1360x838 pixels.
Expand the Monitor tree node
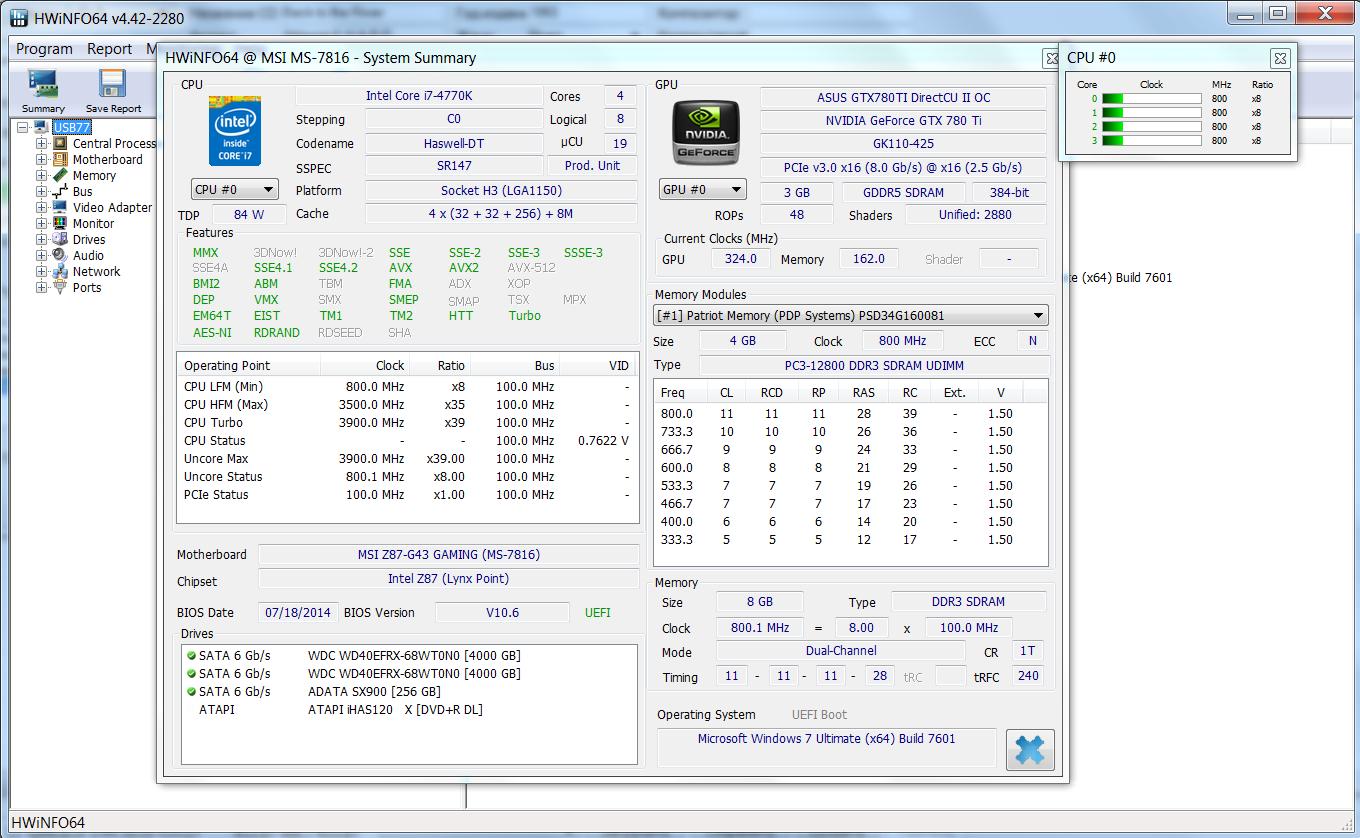42,223
